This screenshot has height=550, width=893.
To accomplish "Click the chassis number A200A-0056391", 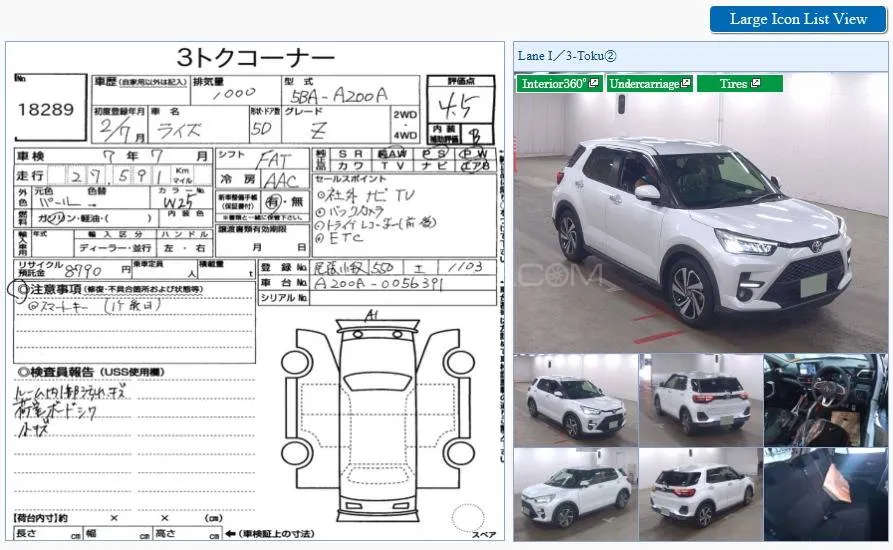I will 379,284.
